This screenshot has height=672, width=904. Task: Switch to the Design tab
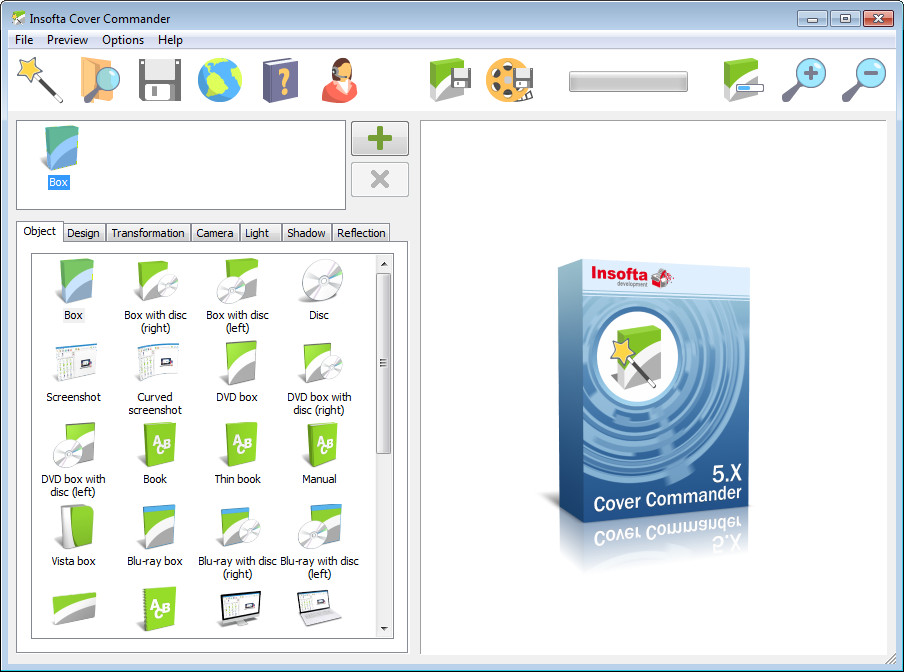(x=84, y=233)
